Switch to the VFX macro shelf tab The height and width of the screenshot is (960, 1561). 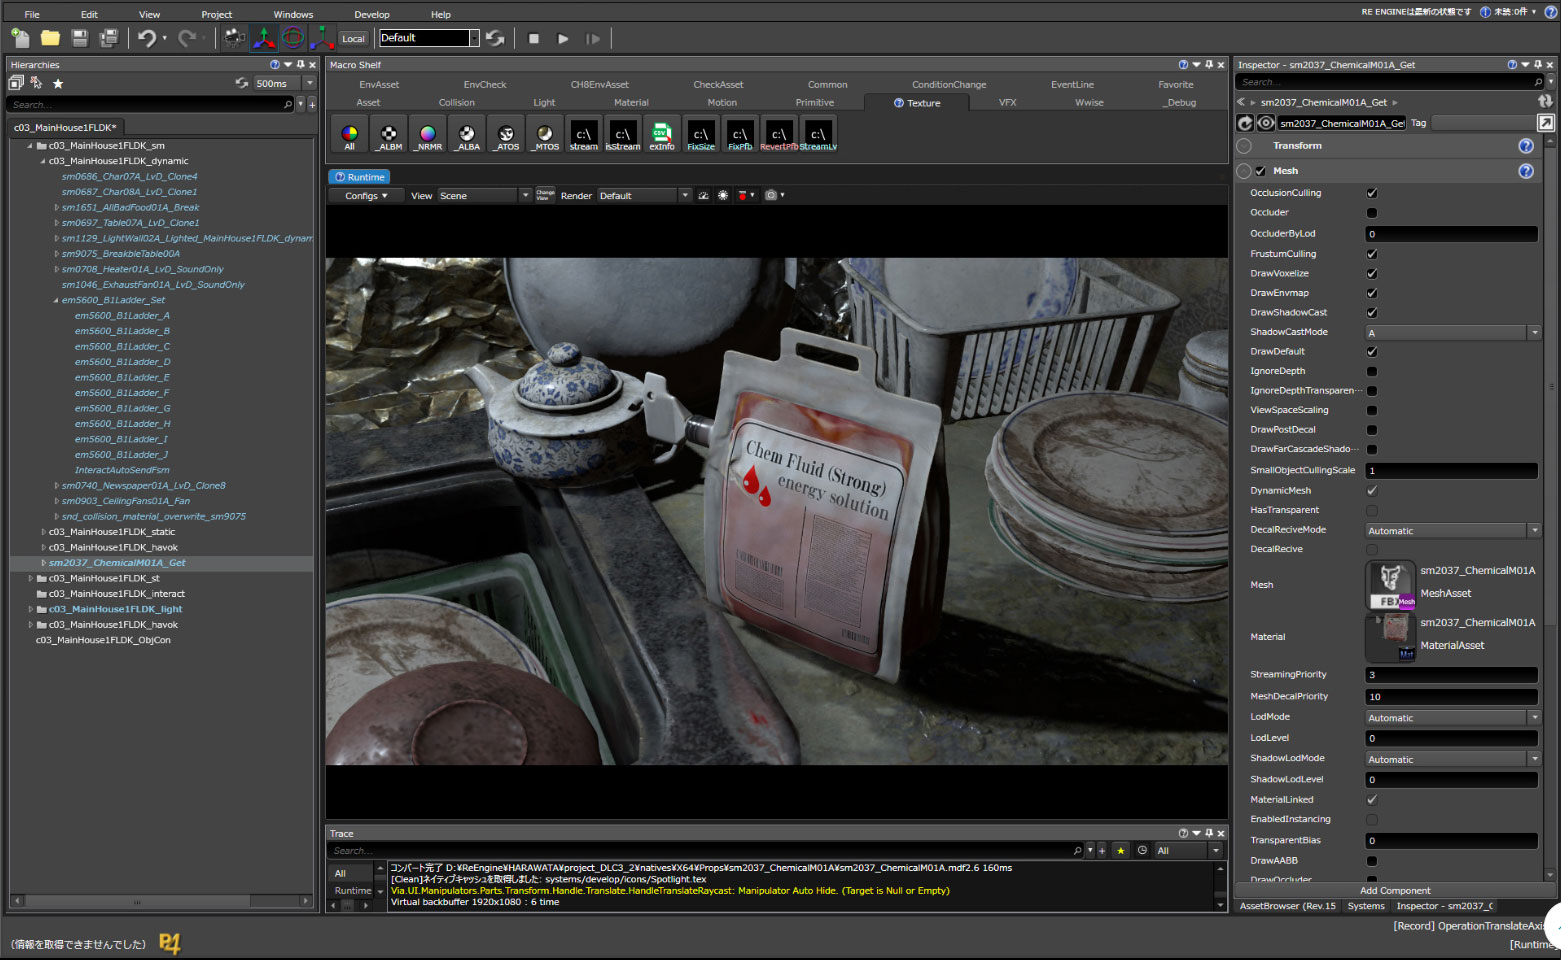pyautogui.click(x=1007, y=103)
